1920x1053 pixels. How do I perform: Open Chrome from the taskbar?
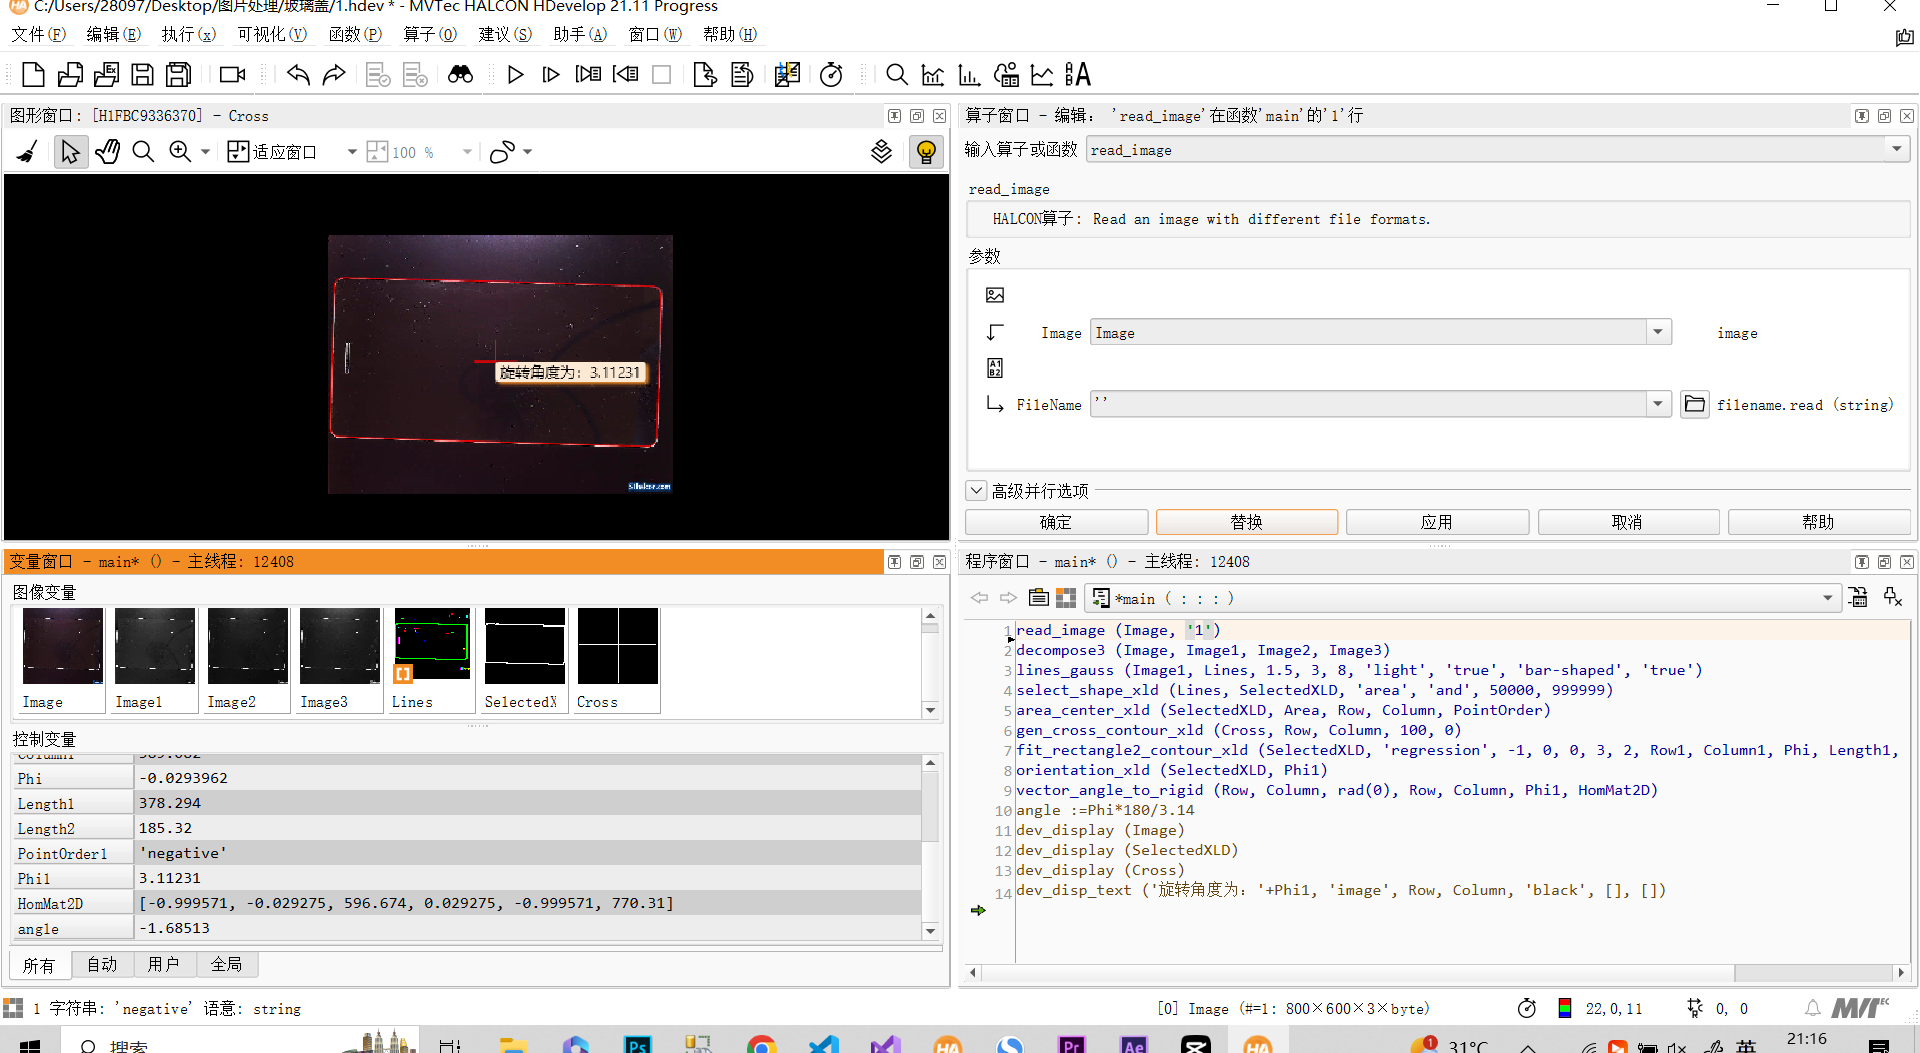762,1044
